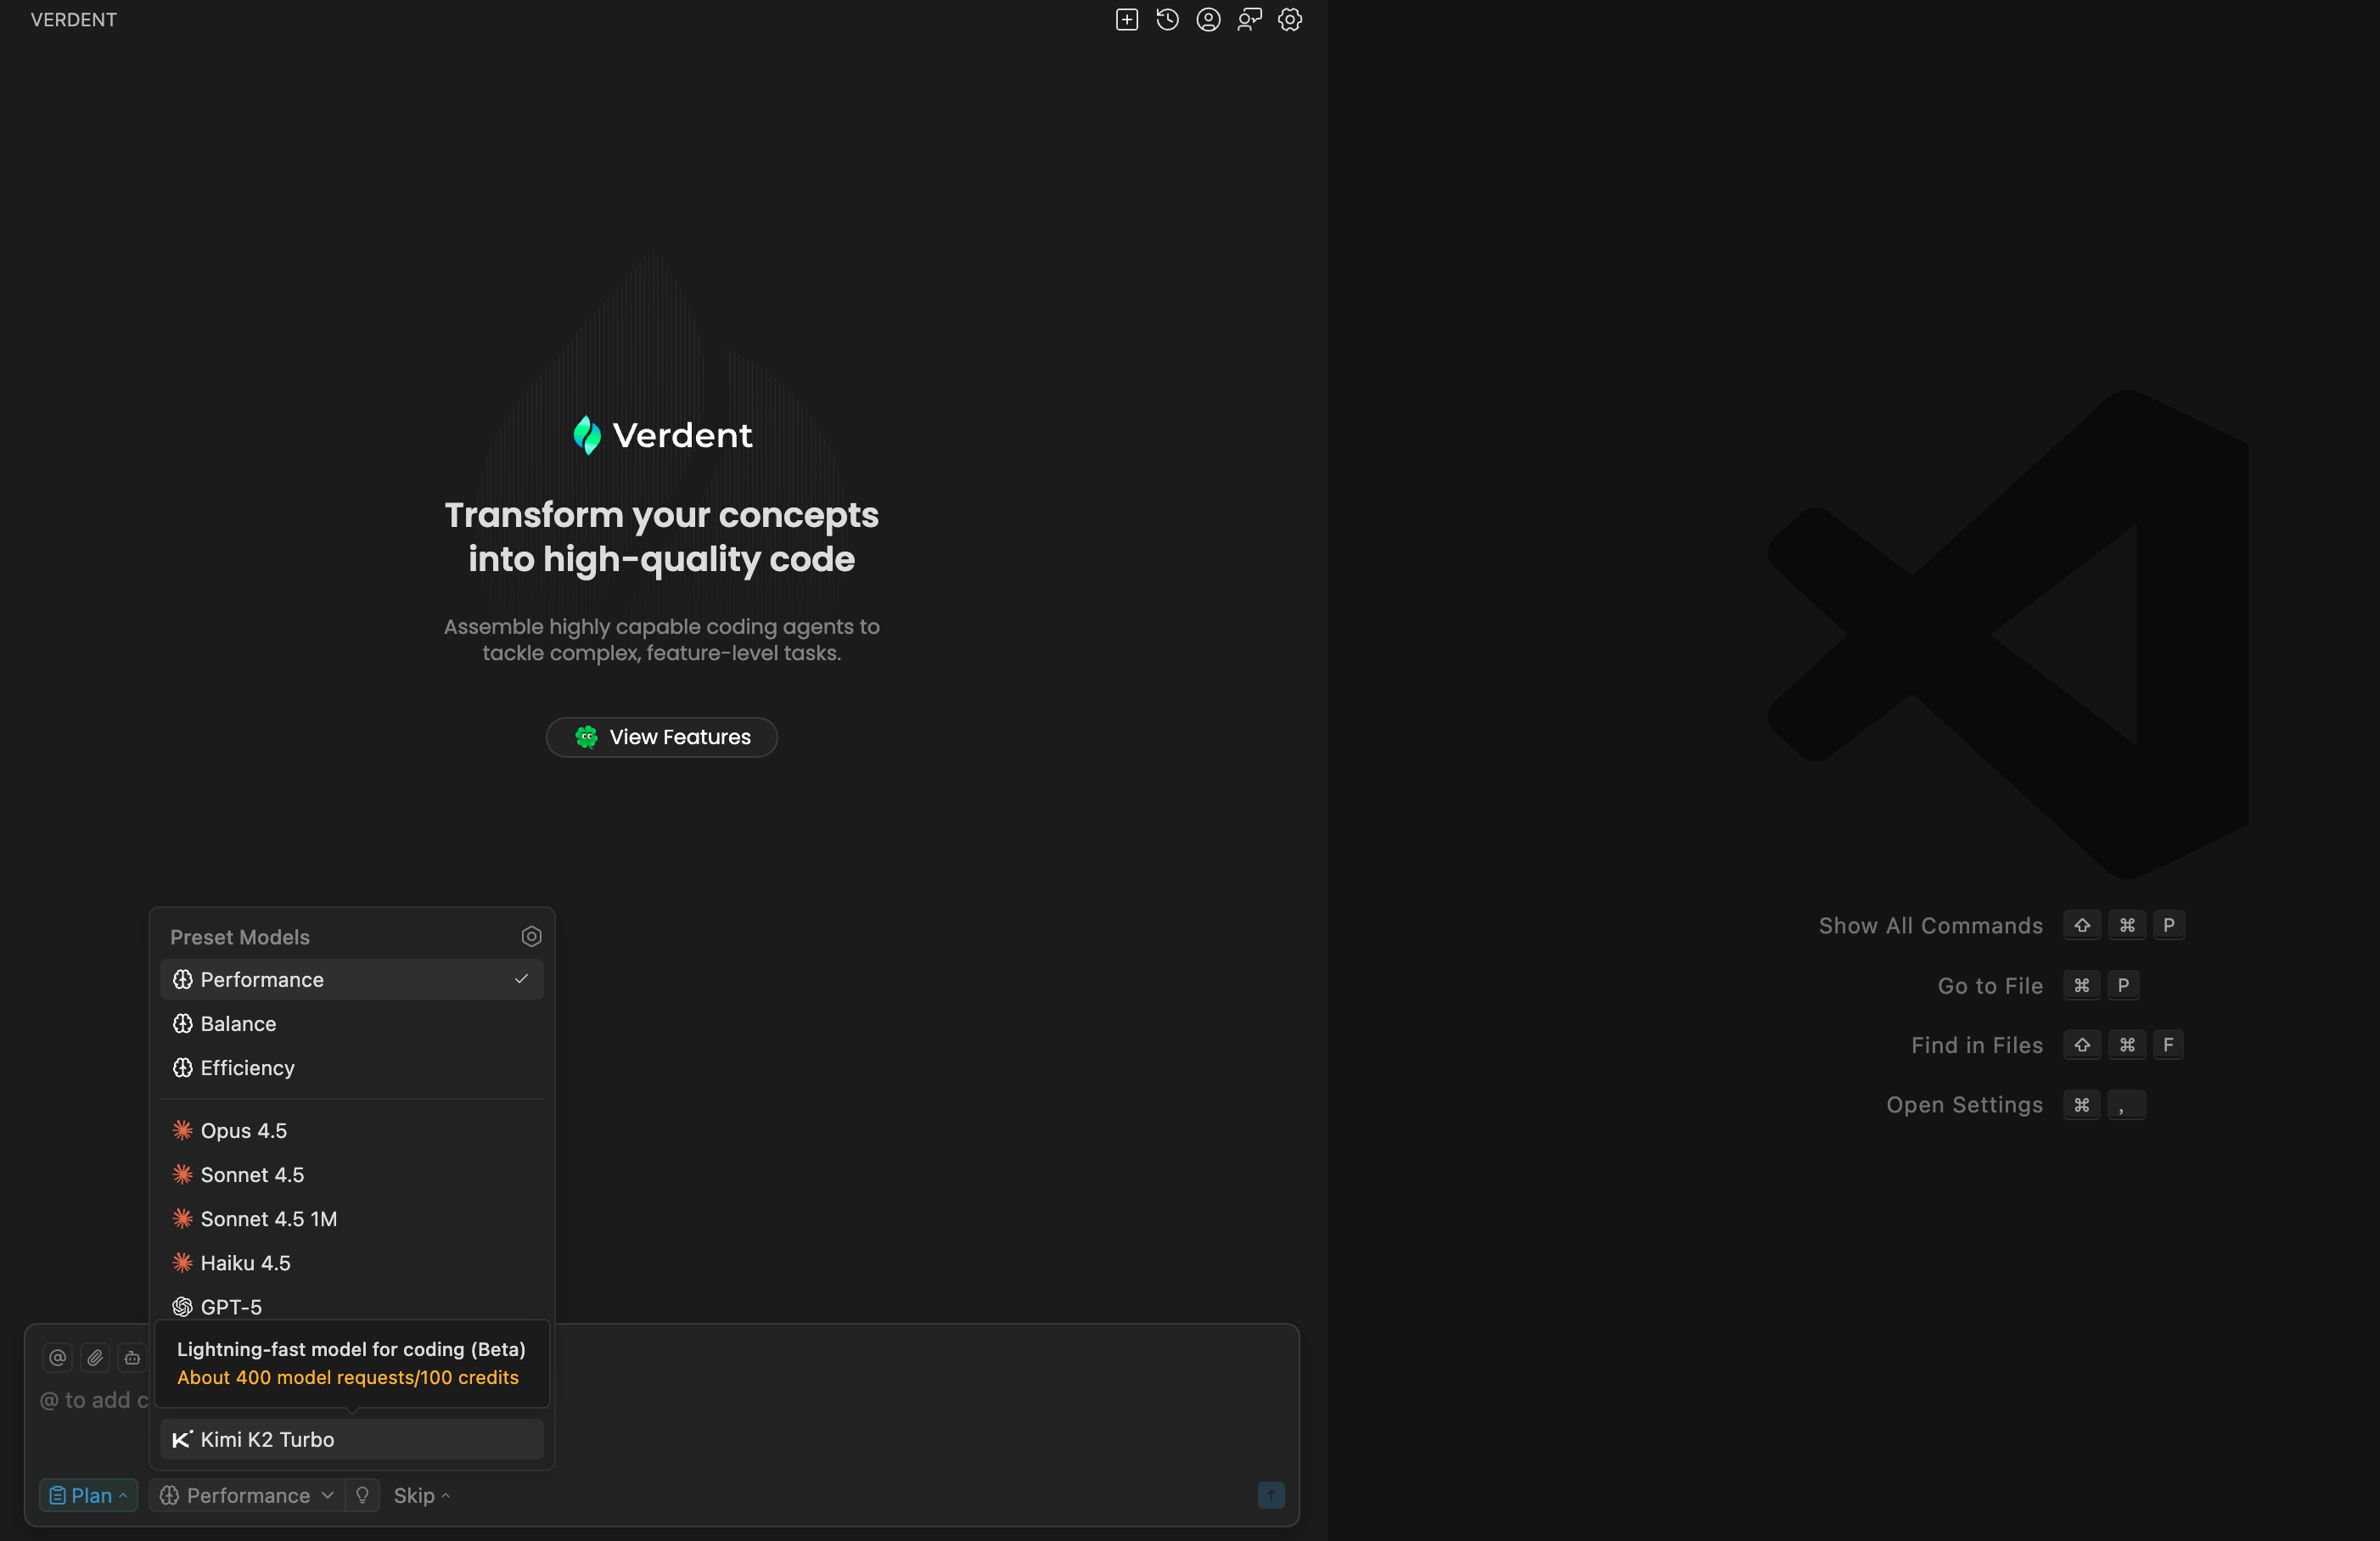
Task: Open the feedback chat person icon
Action: click(x=1249, y=20)
